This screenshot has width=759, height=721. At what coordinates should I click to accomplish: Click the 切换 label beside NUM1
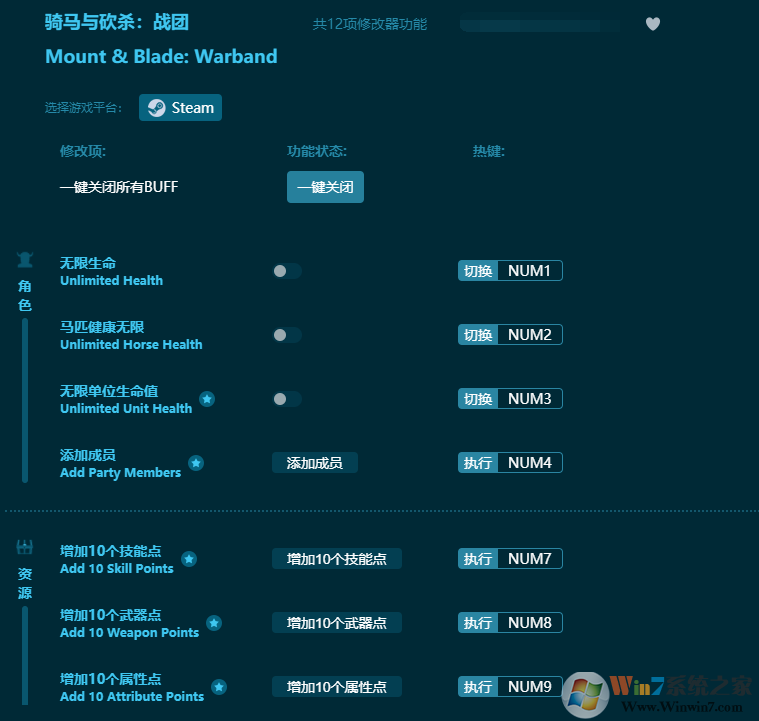478,271
